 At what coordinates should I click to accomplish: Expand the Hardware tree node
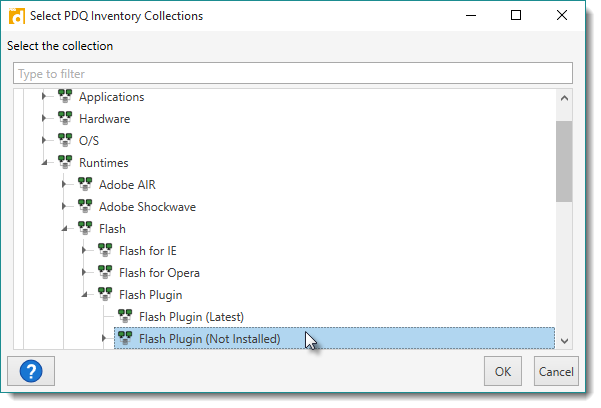click(x=44, y=120)
